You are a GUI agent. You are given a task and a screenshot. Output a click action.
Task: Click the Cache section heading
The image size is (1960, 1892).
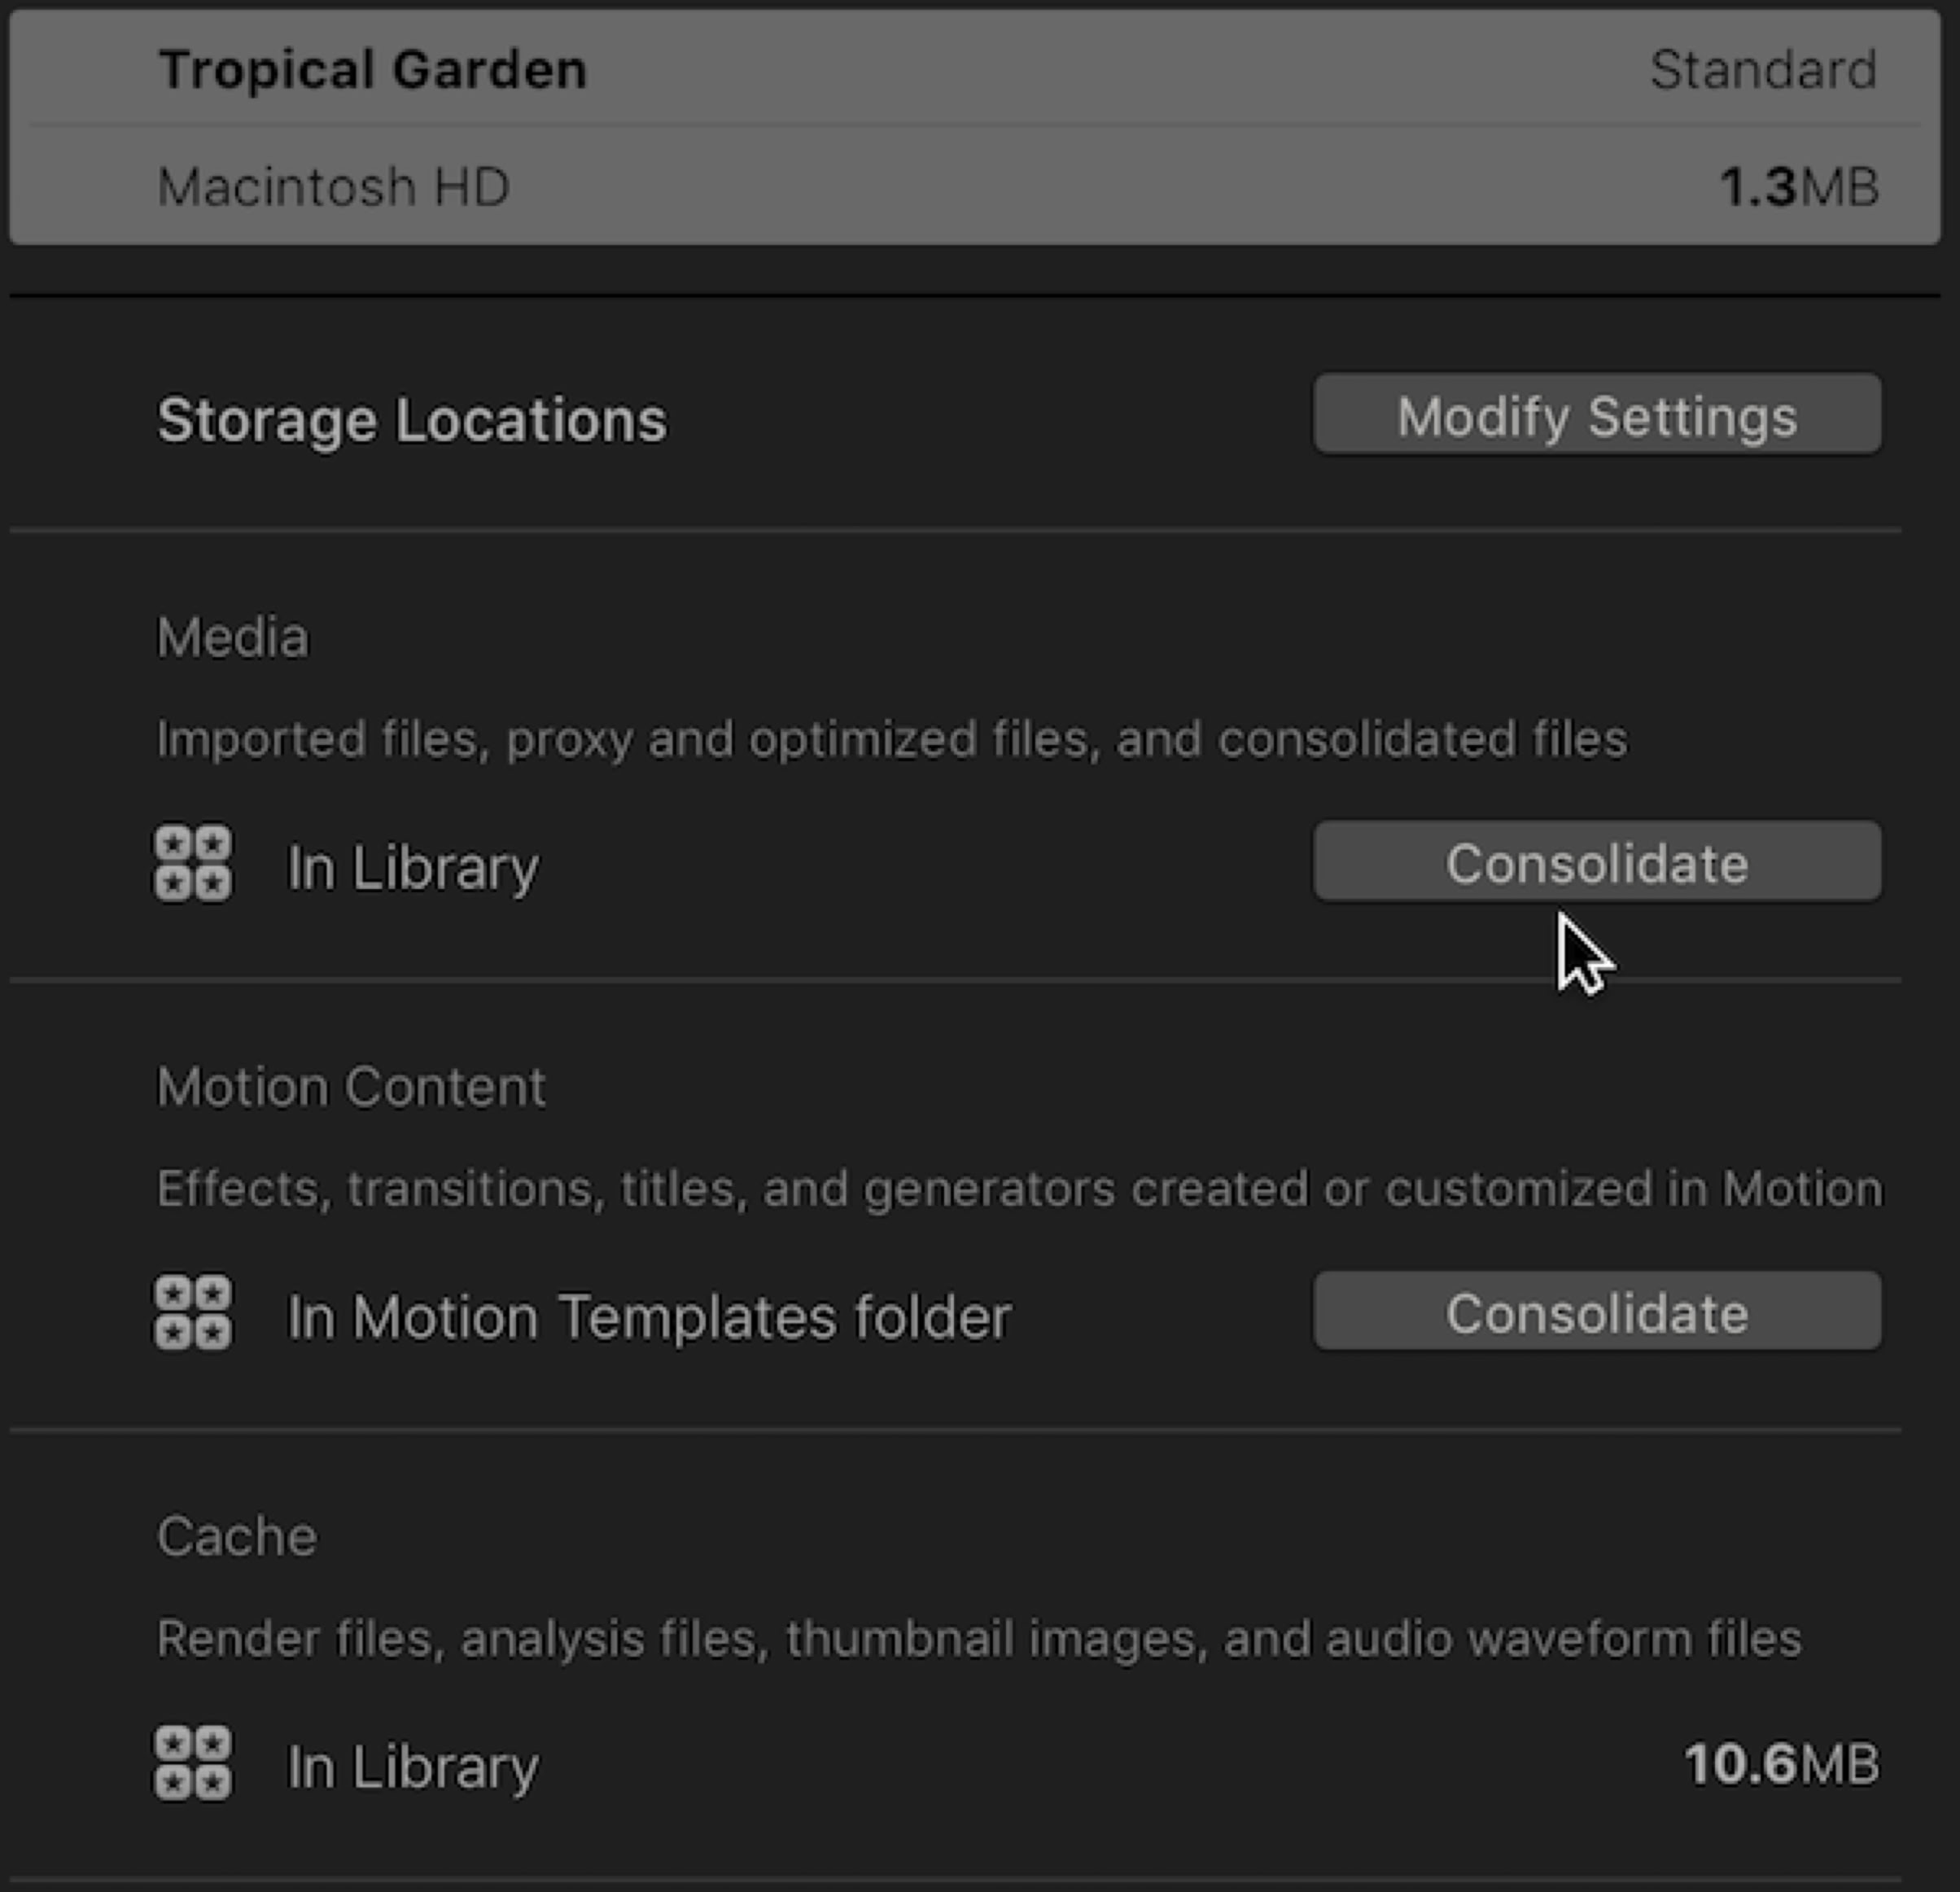coord(237,1536)
